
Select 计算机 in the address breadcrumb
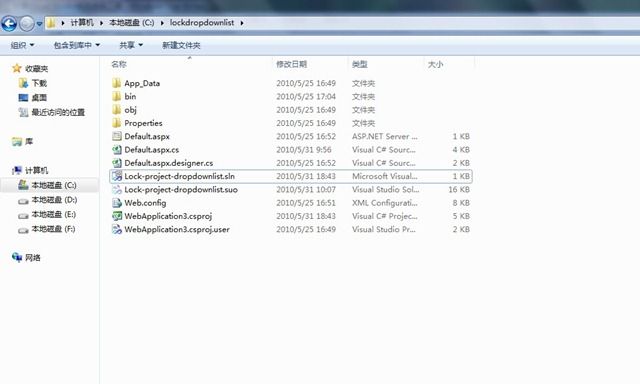[82, 22]
